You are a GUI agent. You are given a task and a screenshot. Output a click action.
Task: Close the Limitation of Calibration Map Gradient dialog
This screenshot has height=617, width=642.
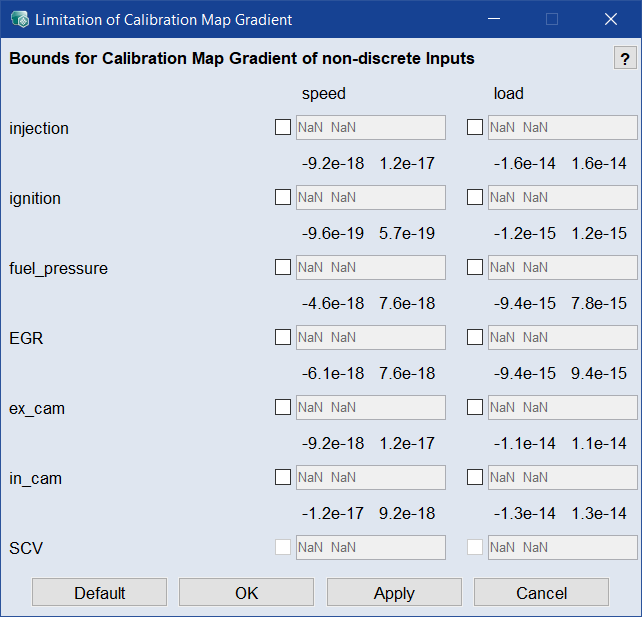click(610, 19)
